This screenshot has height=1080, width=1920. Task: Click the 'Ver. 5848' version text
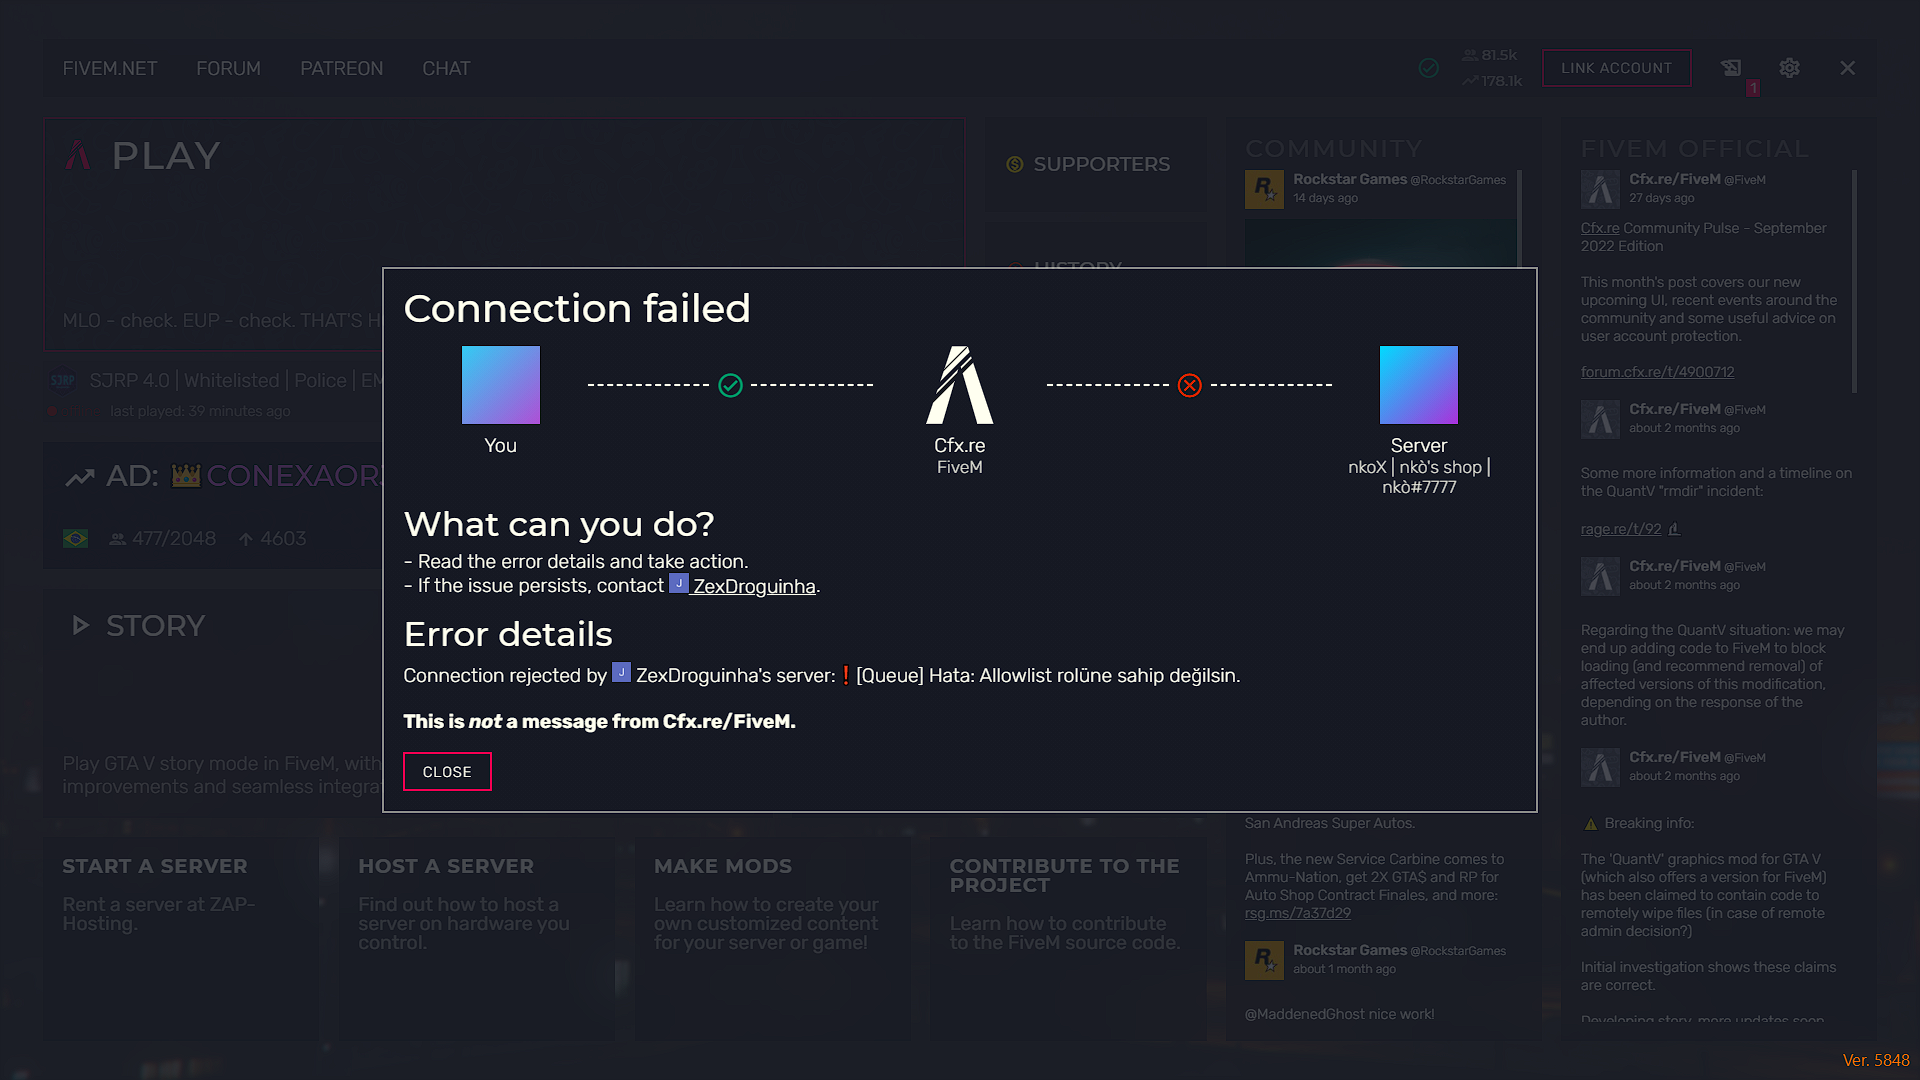[1876, 1060]
